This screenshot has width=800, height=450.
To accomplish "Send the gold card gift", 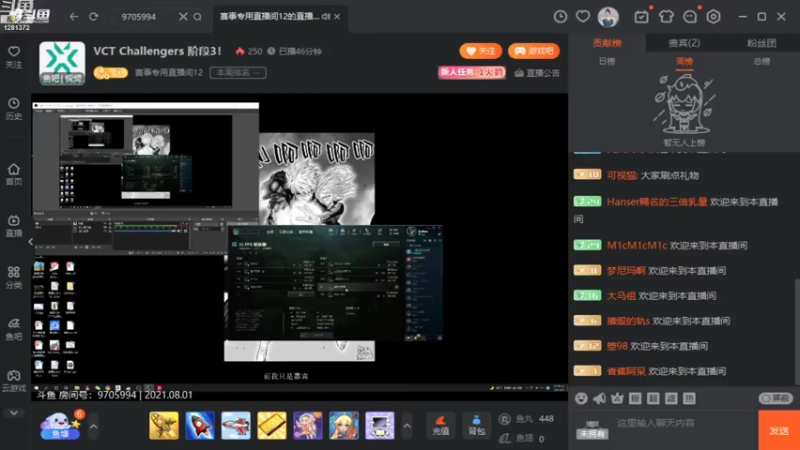I will (272, 426).
